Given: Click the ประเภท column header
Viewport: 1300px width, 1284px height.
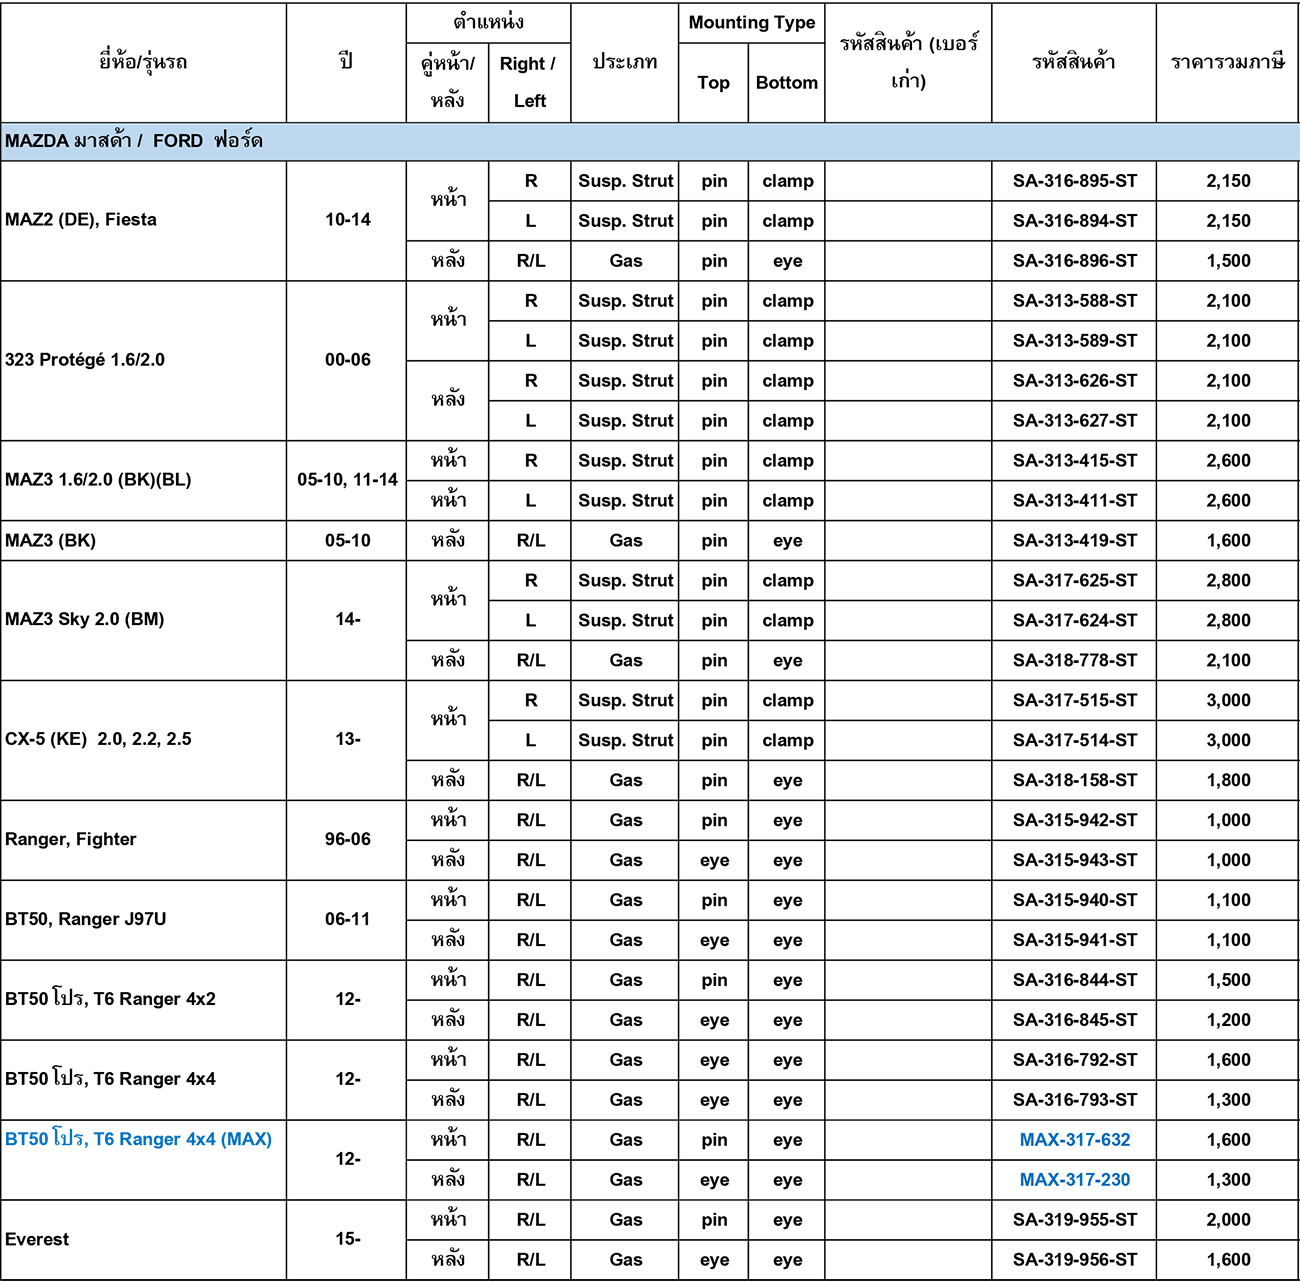Looking at the screenshot, I should pyautogui.click(x=624, y=62).
